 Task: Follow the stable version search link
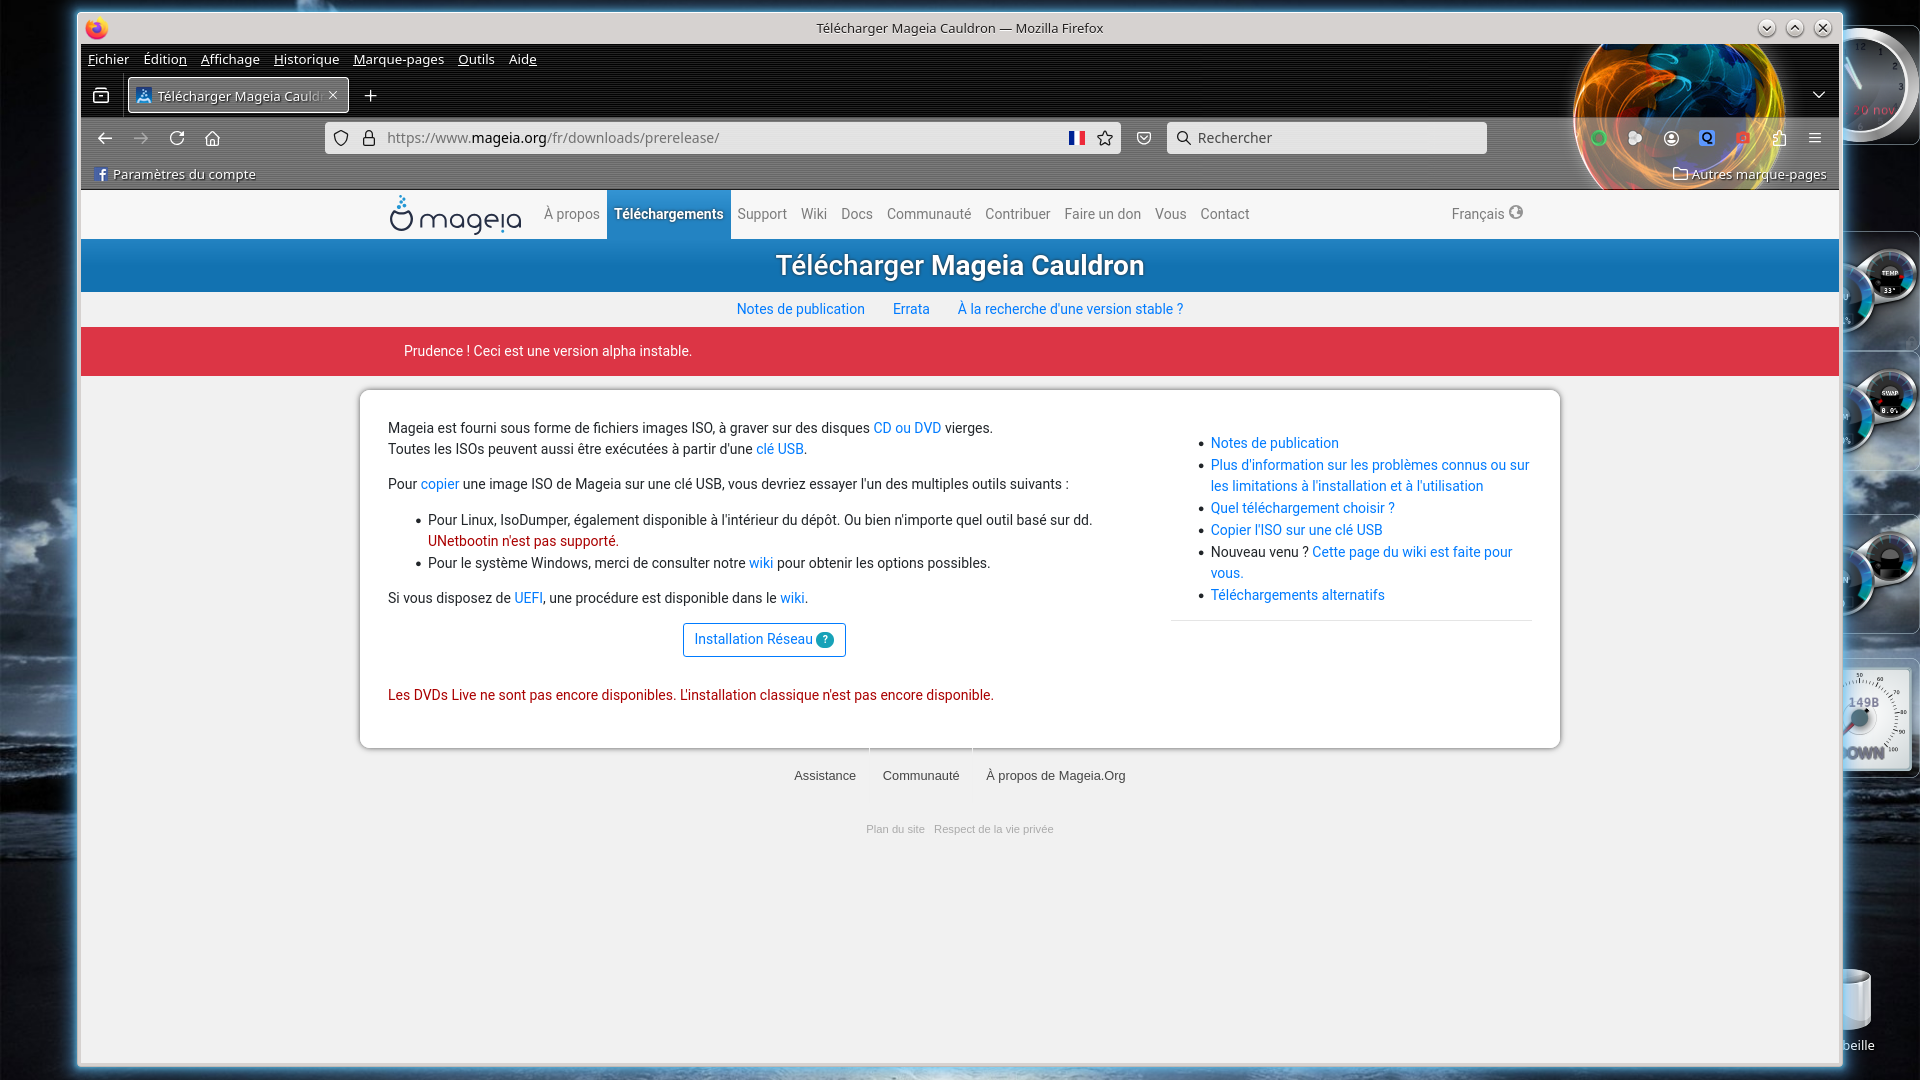pos(1070,309)
